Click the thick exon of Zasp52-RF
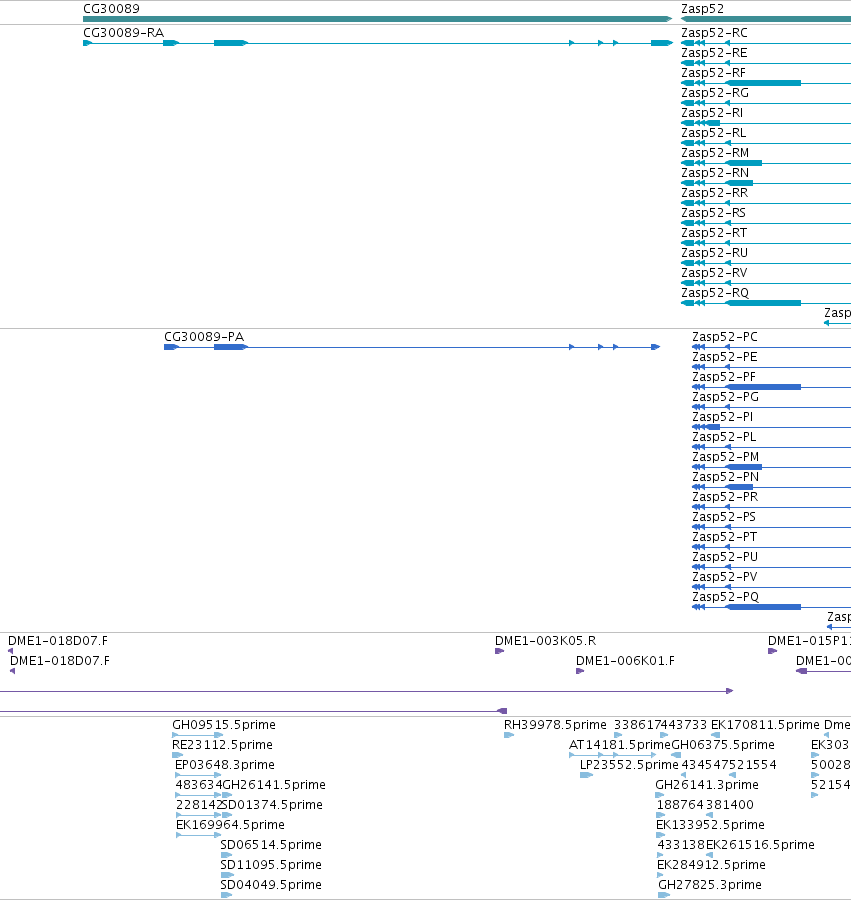The width and height of the screenshot is (851, 900). point(763,83)
